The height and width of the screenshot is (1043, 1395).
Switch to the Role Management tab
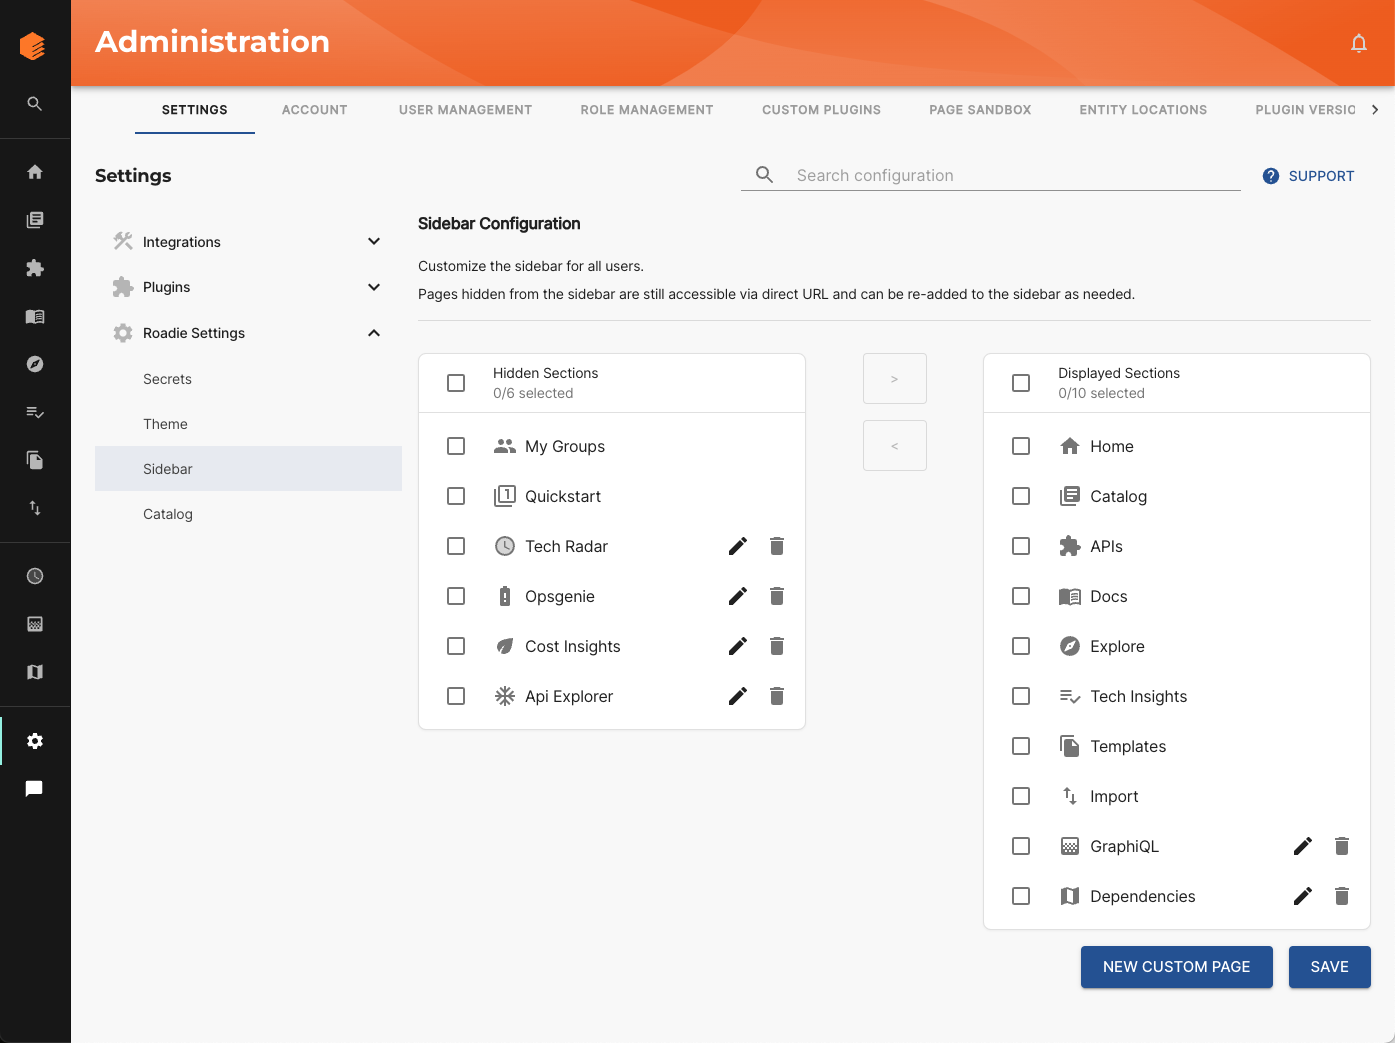coord(647,110)
